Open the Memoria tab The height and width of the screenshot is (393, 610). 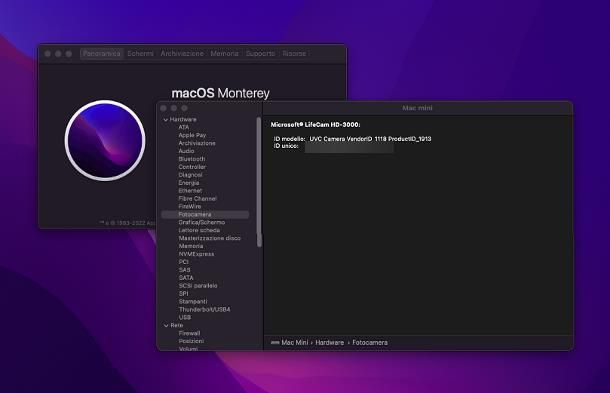pos(224,53)
